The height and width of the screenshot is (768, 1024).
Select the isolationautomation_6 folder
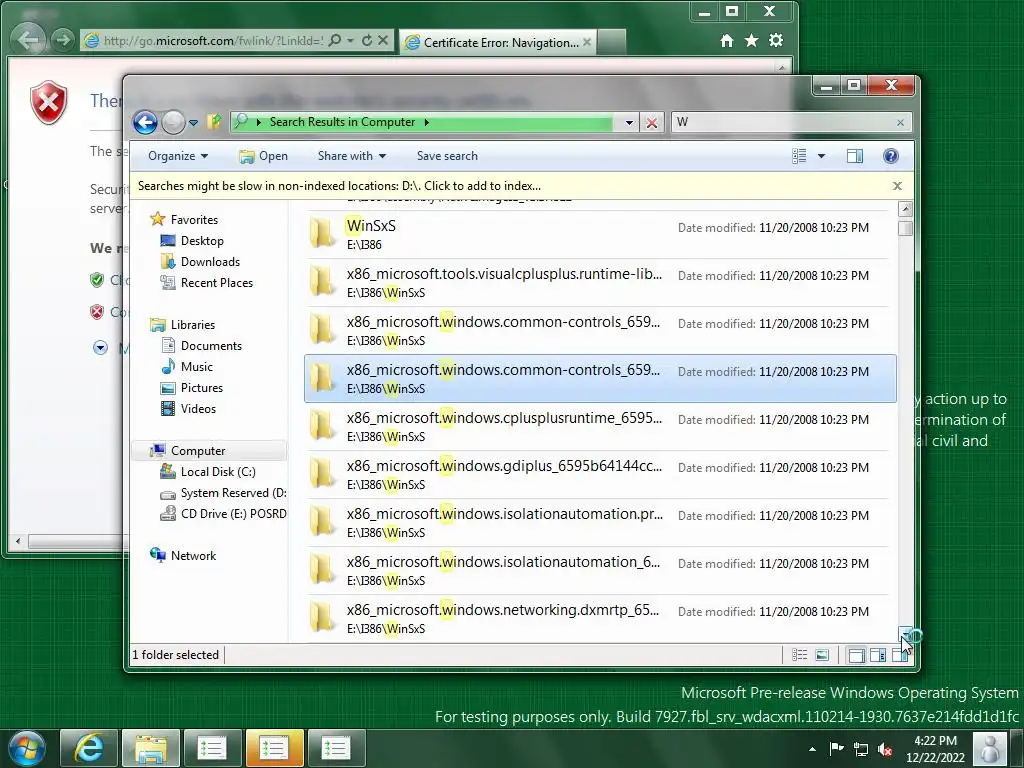pyautogui.click(x=600, y=571)
